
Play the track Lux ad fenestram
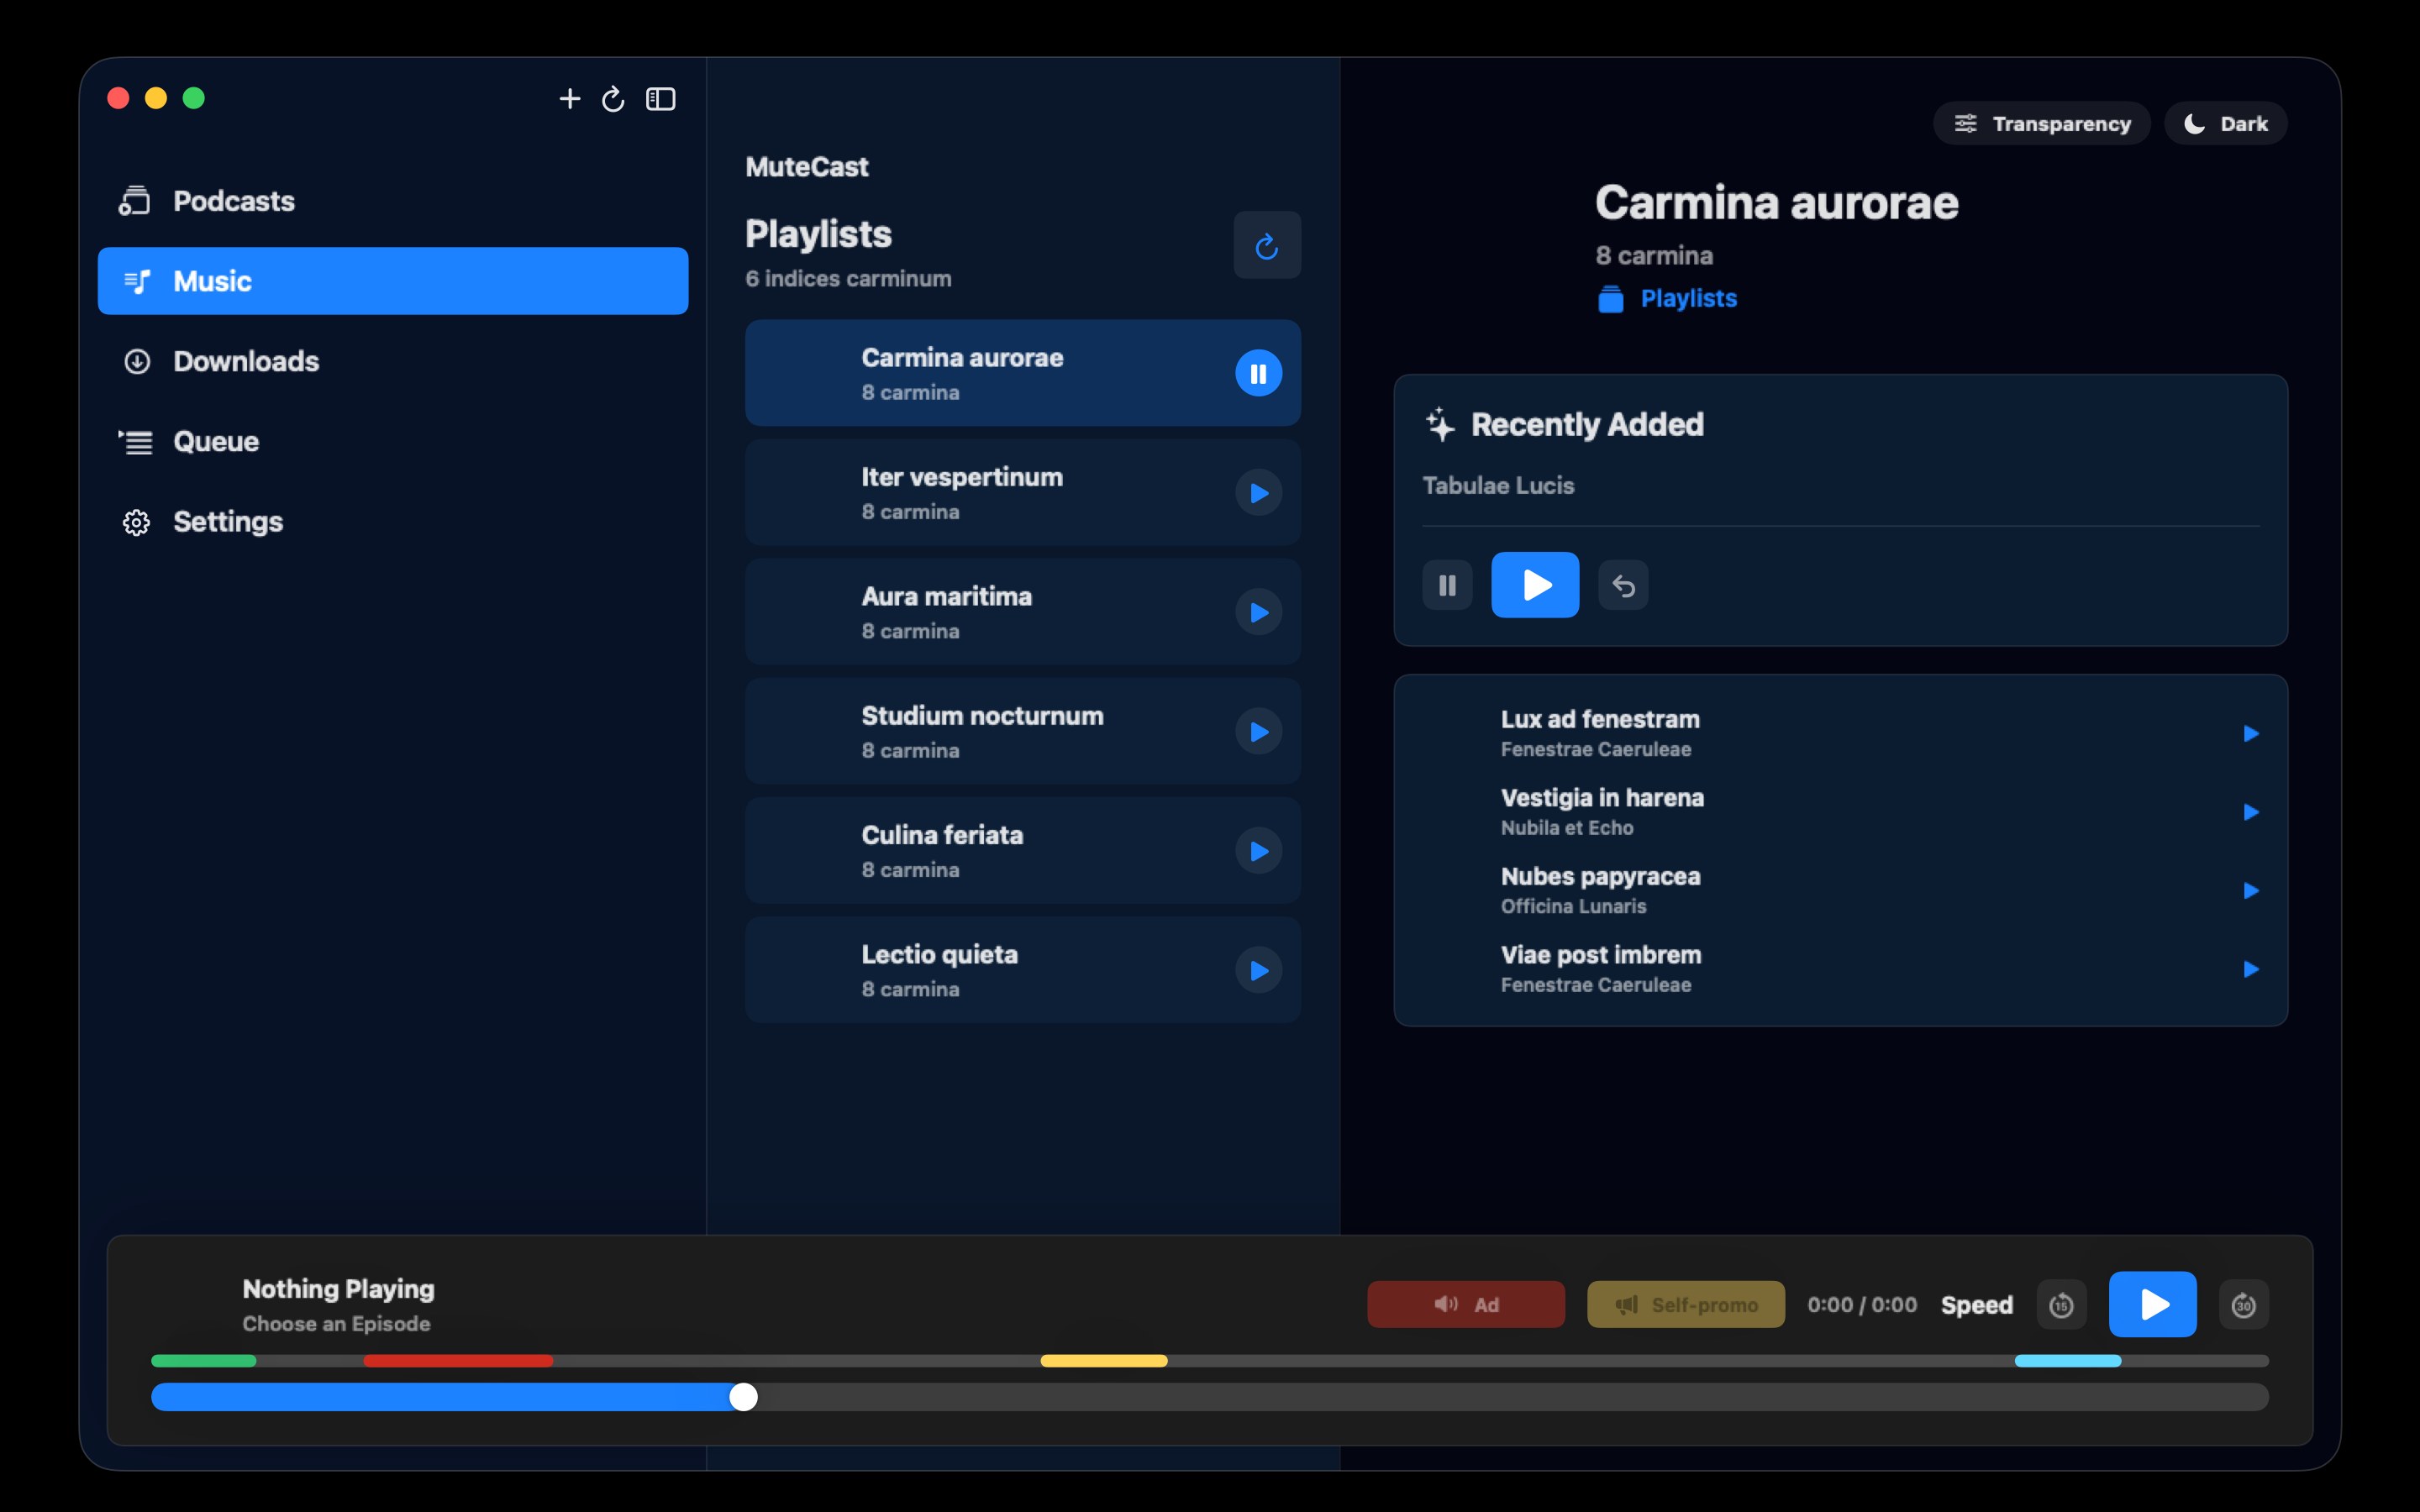point(2251,734)
